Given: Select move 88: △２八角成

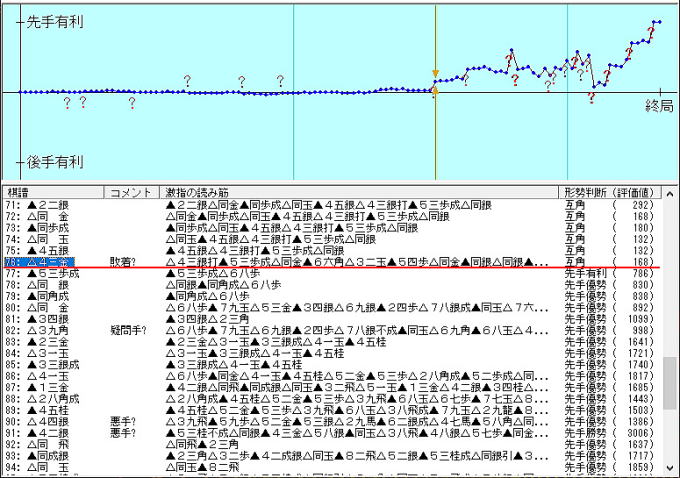Looking at the screenshot, I should pyautogui.click(x=42, y=399).
